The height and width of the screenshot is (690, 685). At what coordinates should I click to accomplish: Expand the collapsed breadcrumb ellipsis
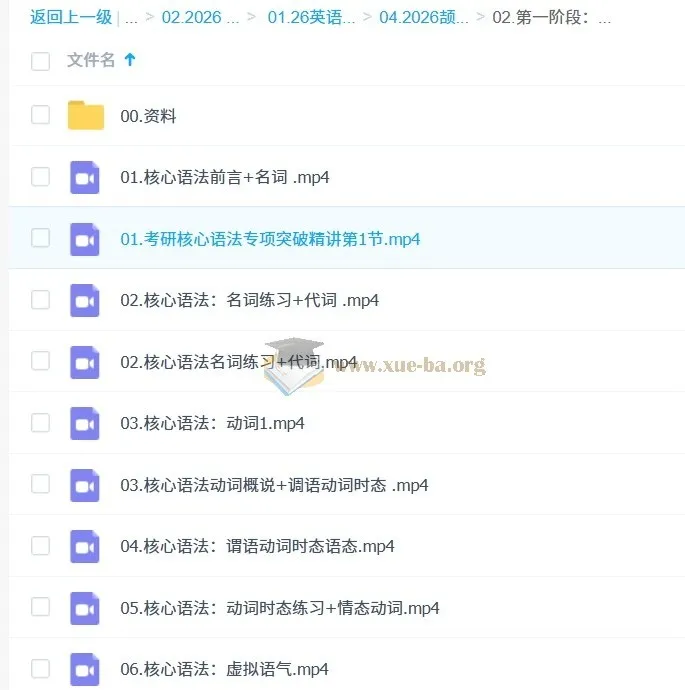click(x=131, y=18)
